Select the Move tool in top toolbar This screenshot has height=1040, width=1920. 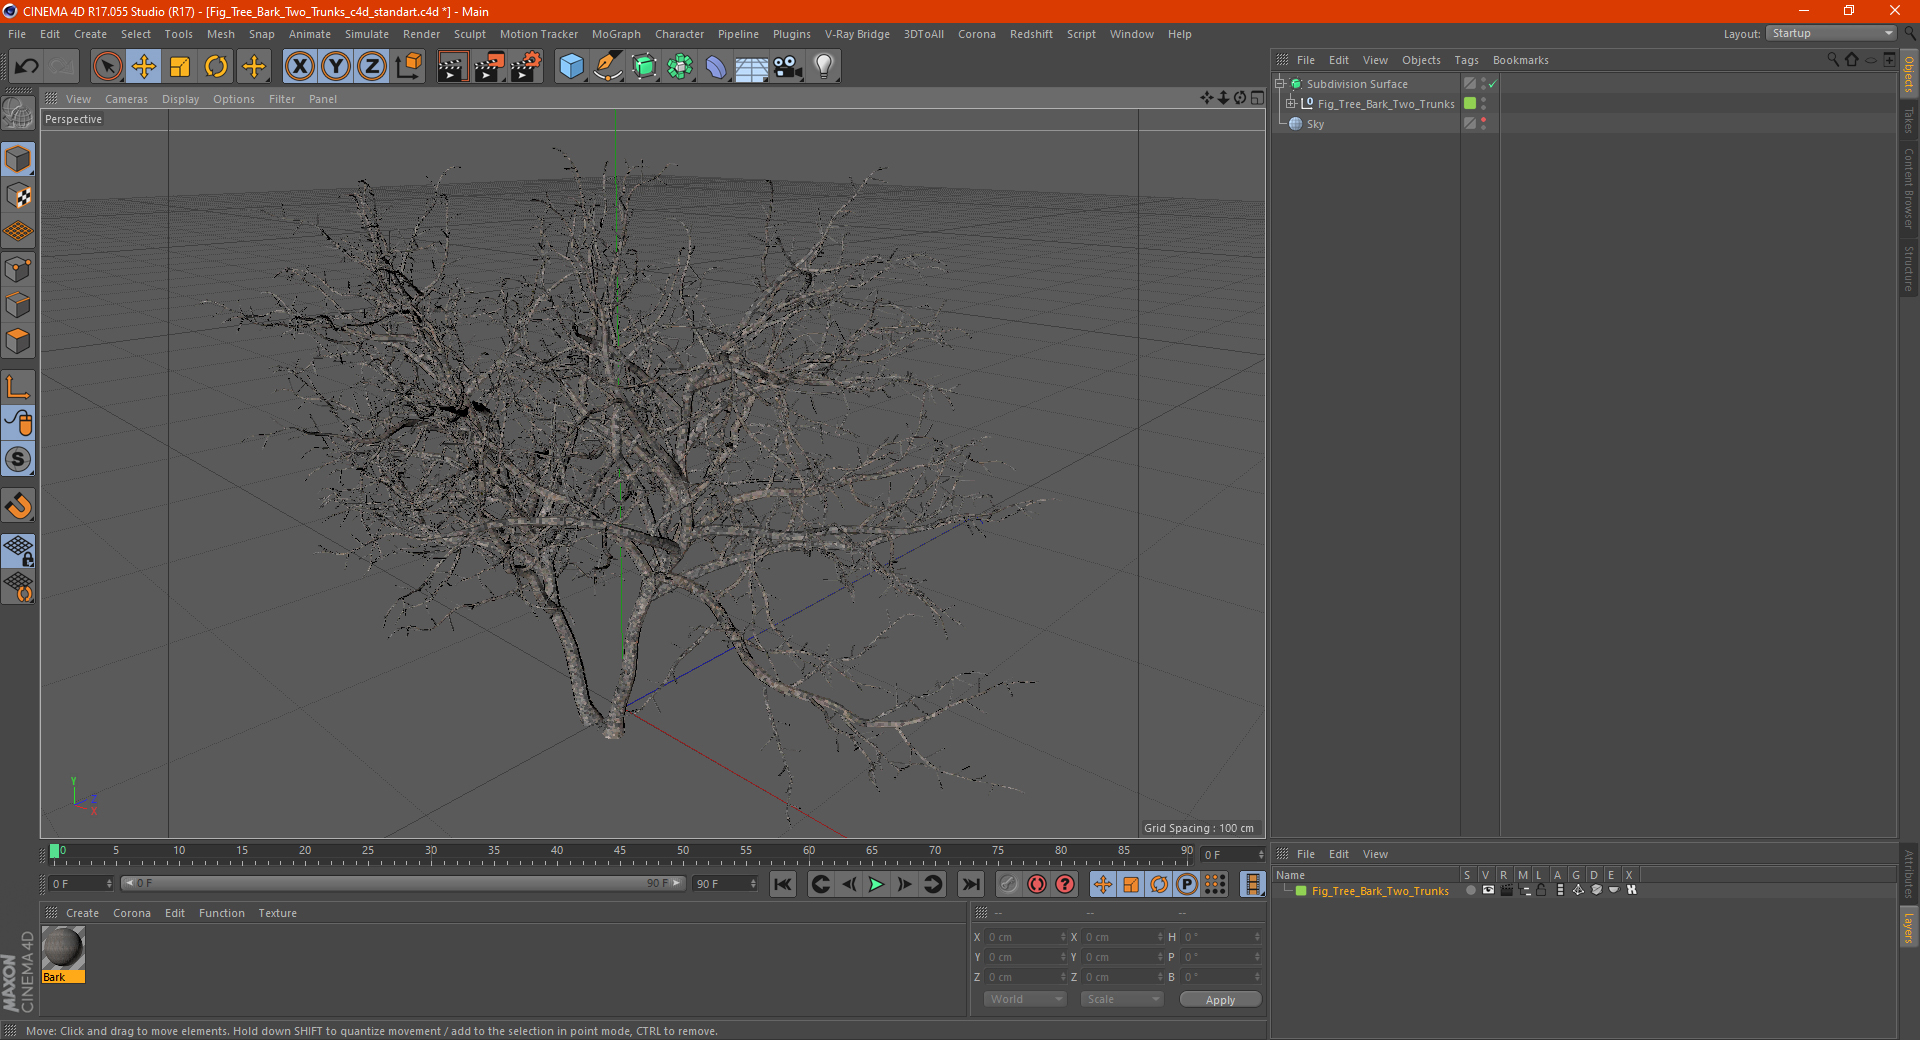click(144, 67)
